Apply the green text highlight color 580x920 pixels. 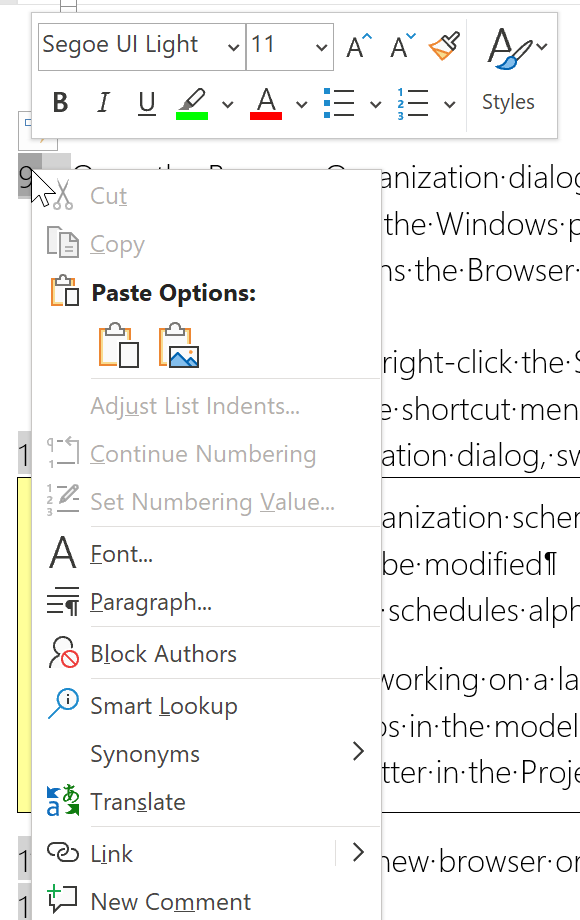click(192, 103)
